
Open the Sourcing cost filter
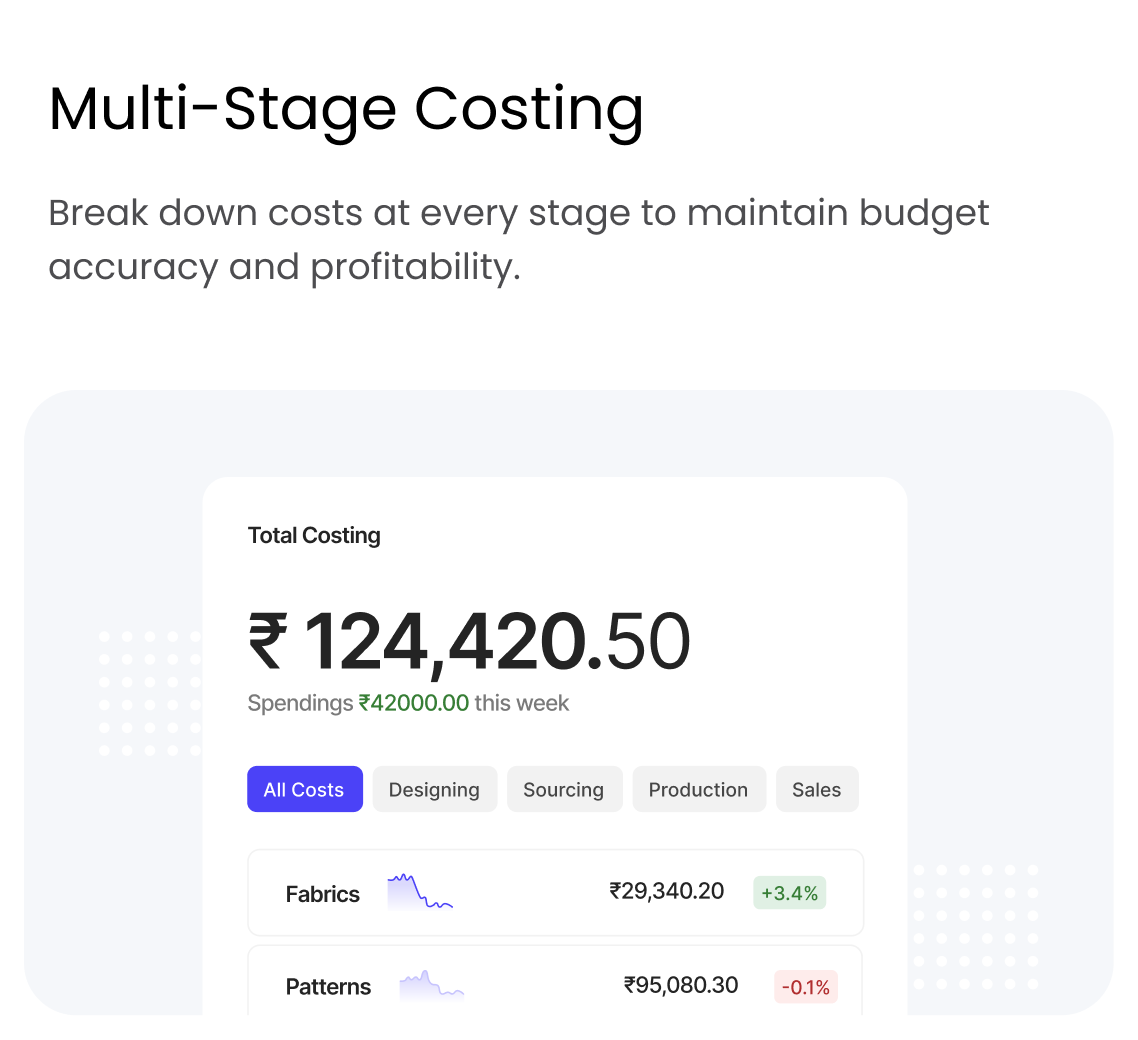563,789
